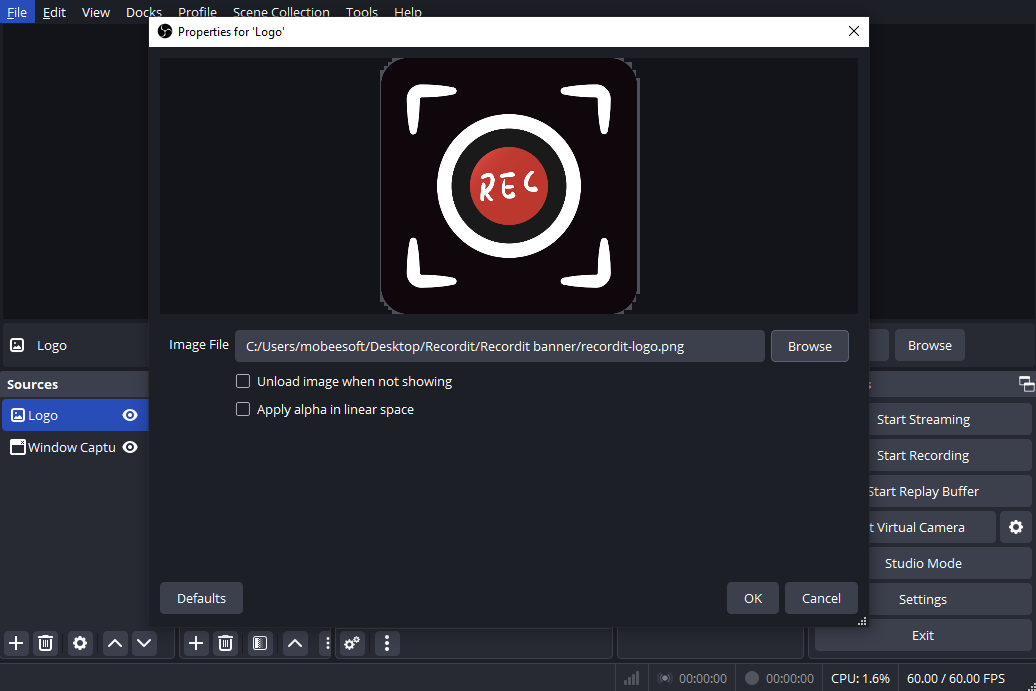Open the Edit menu
The image size is (1036, 691).
(54, 12)
